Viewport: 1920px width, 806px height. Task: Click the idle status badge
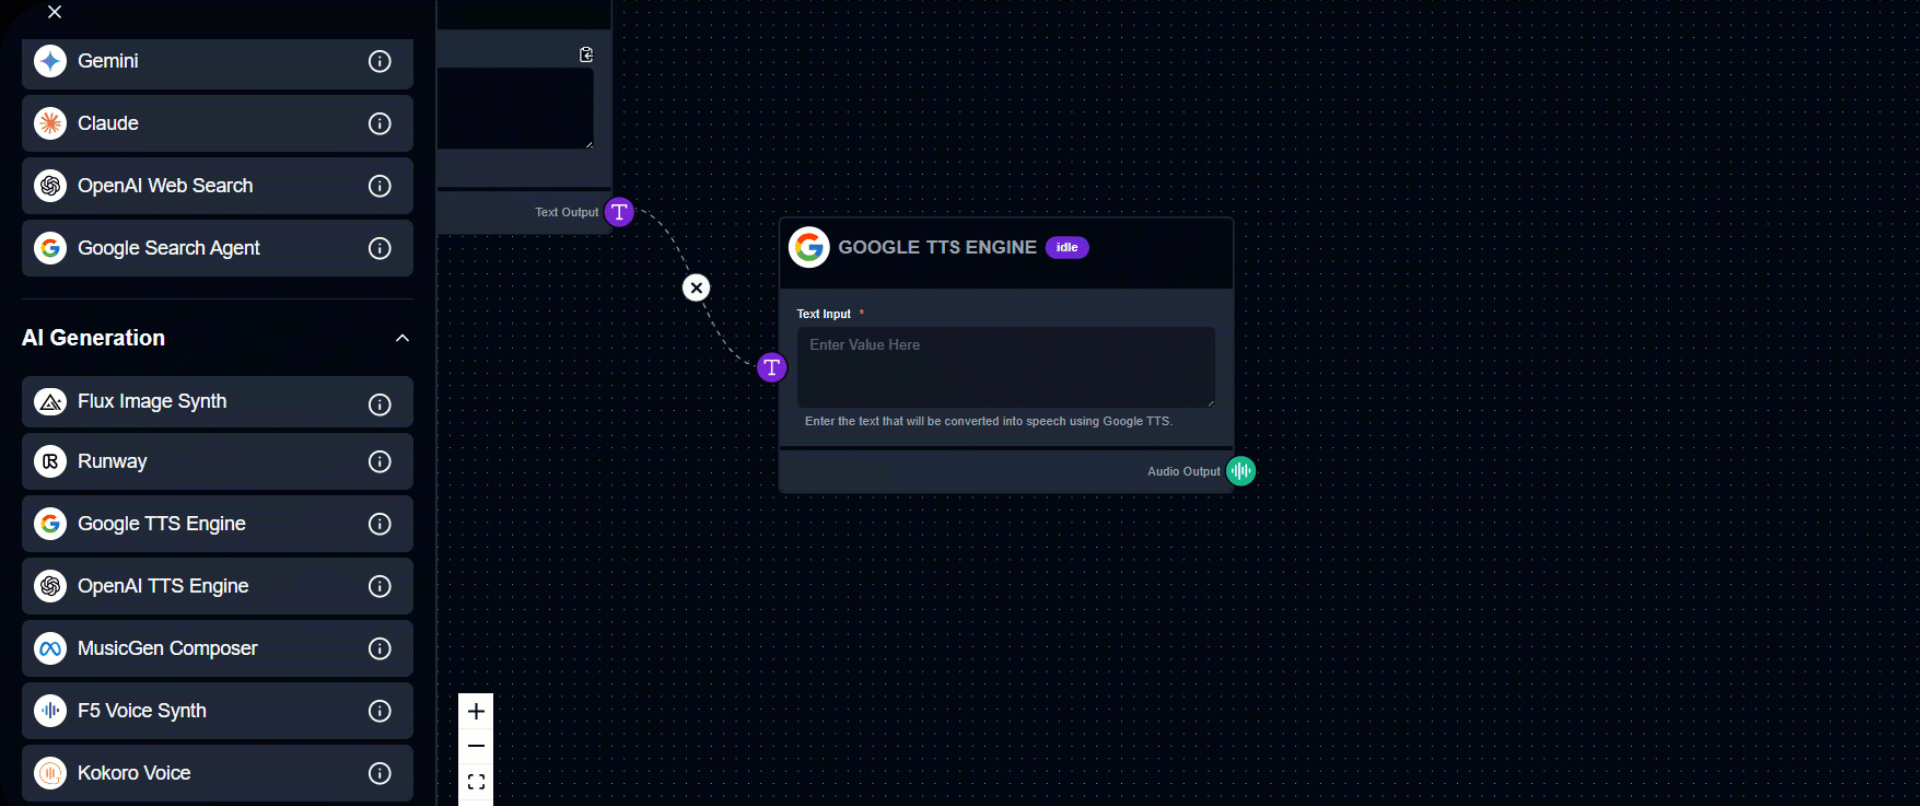coord(1067,248)
